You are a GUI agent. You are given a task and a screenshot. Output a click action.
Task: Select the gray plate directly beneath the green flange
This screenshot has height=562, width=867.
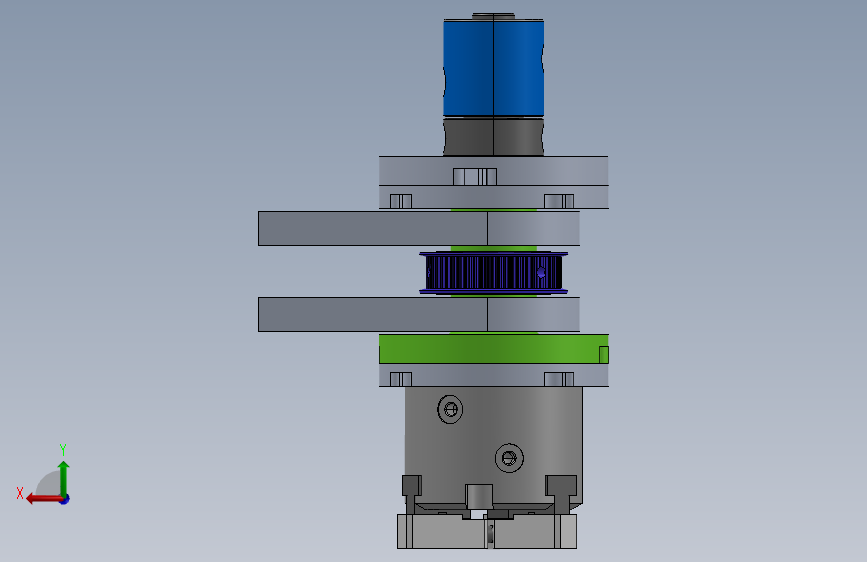(x=494, y=375)
